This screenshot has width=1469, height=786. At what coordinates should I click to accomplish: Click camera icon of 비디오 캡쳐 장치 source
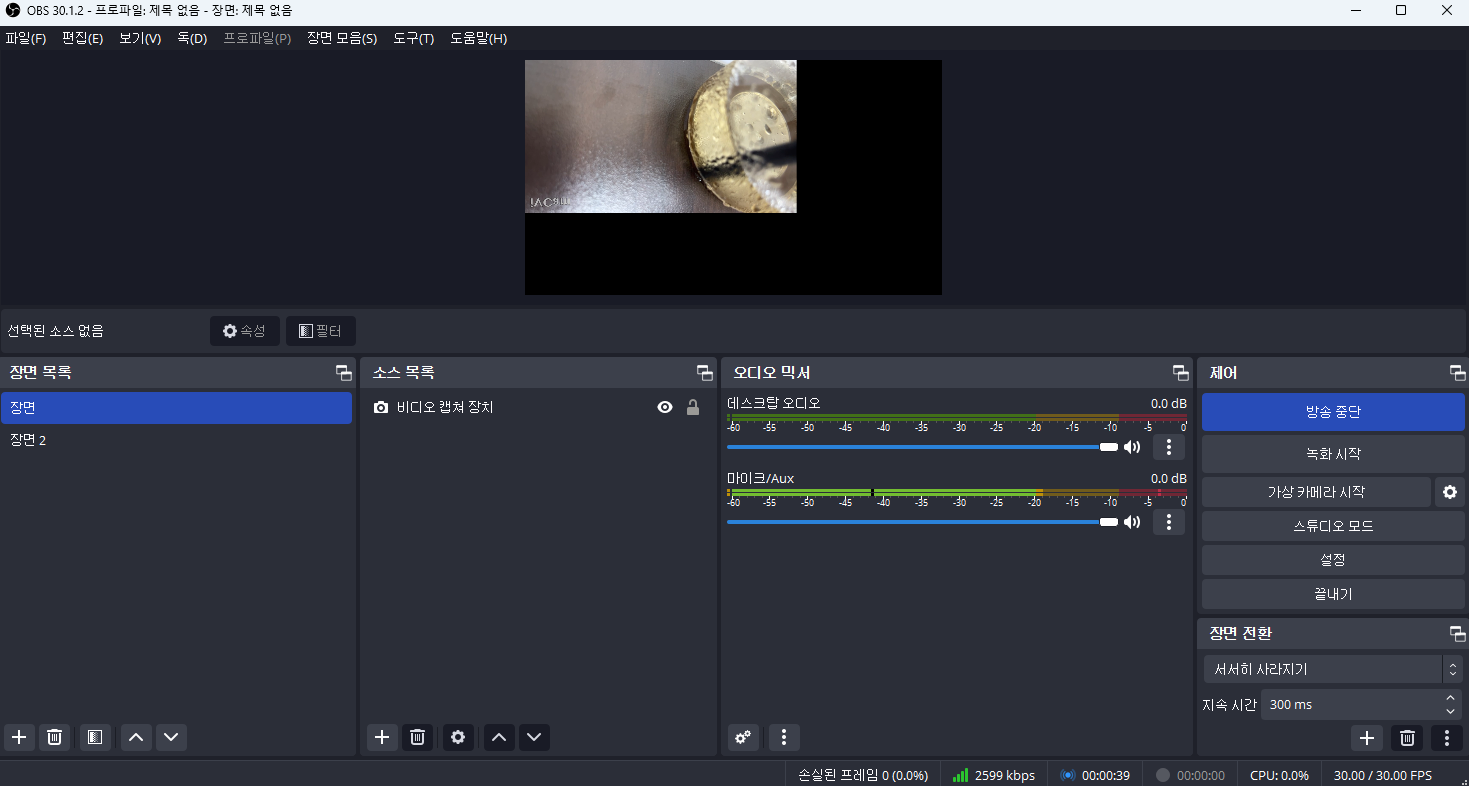pyautogui.click(x=381, y=408)
